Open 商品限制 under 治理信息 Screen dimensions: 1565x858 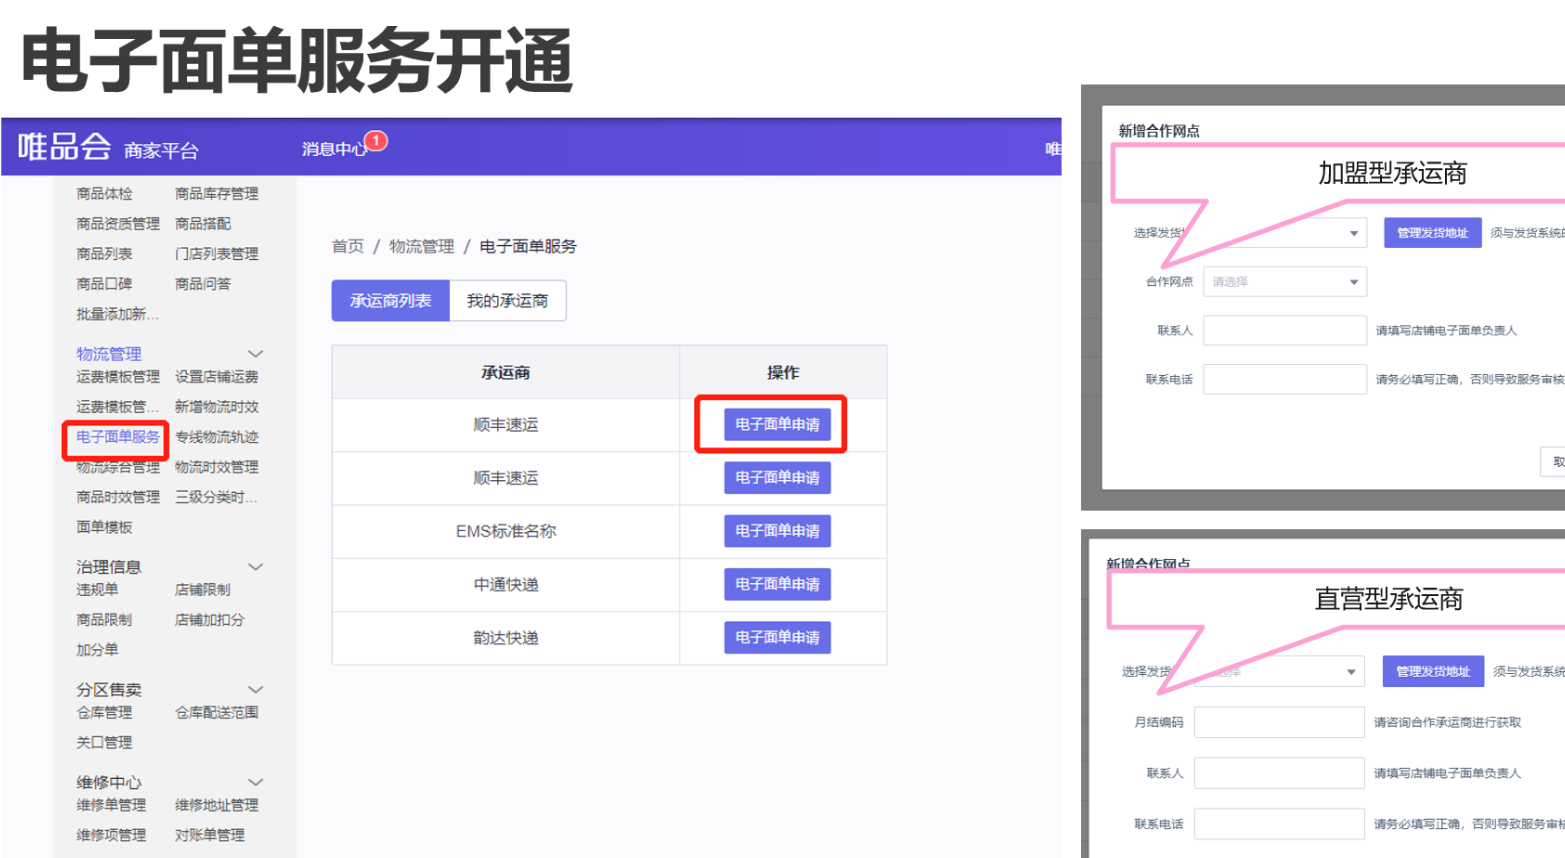(104, 620)
